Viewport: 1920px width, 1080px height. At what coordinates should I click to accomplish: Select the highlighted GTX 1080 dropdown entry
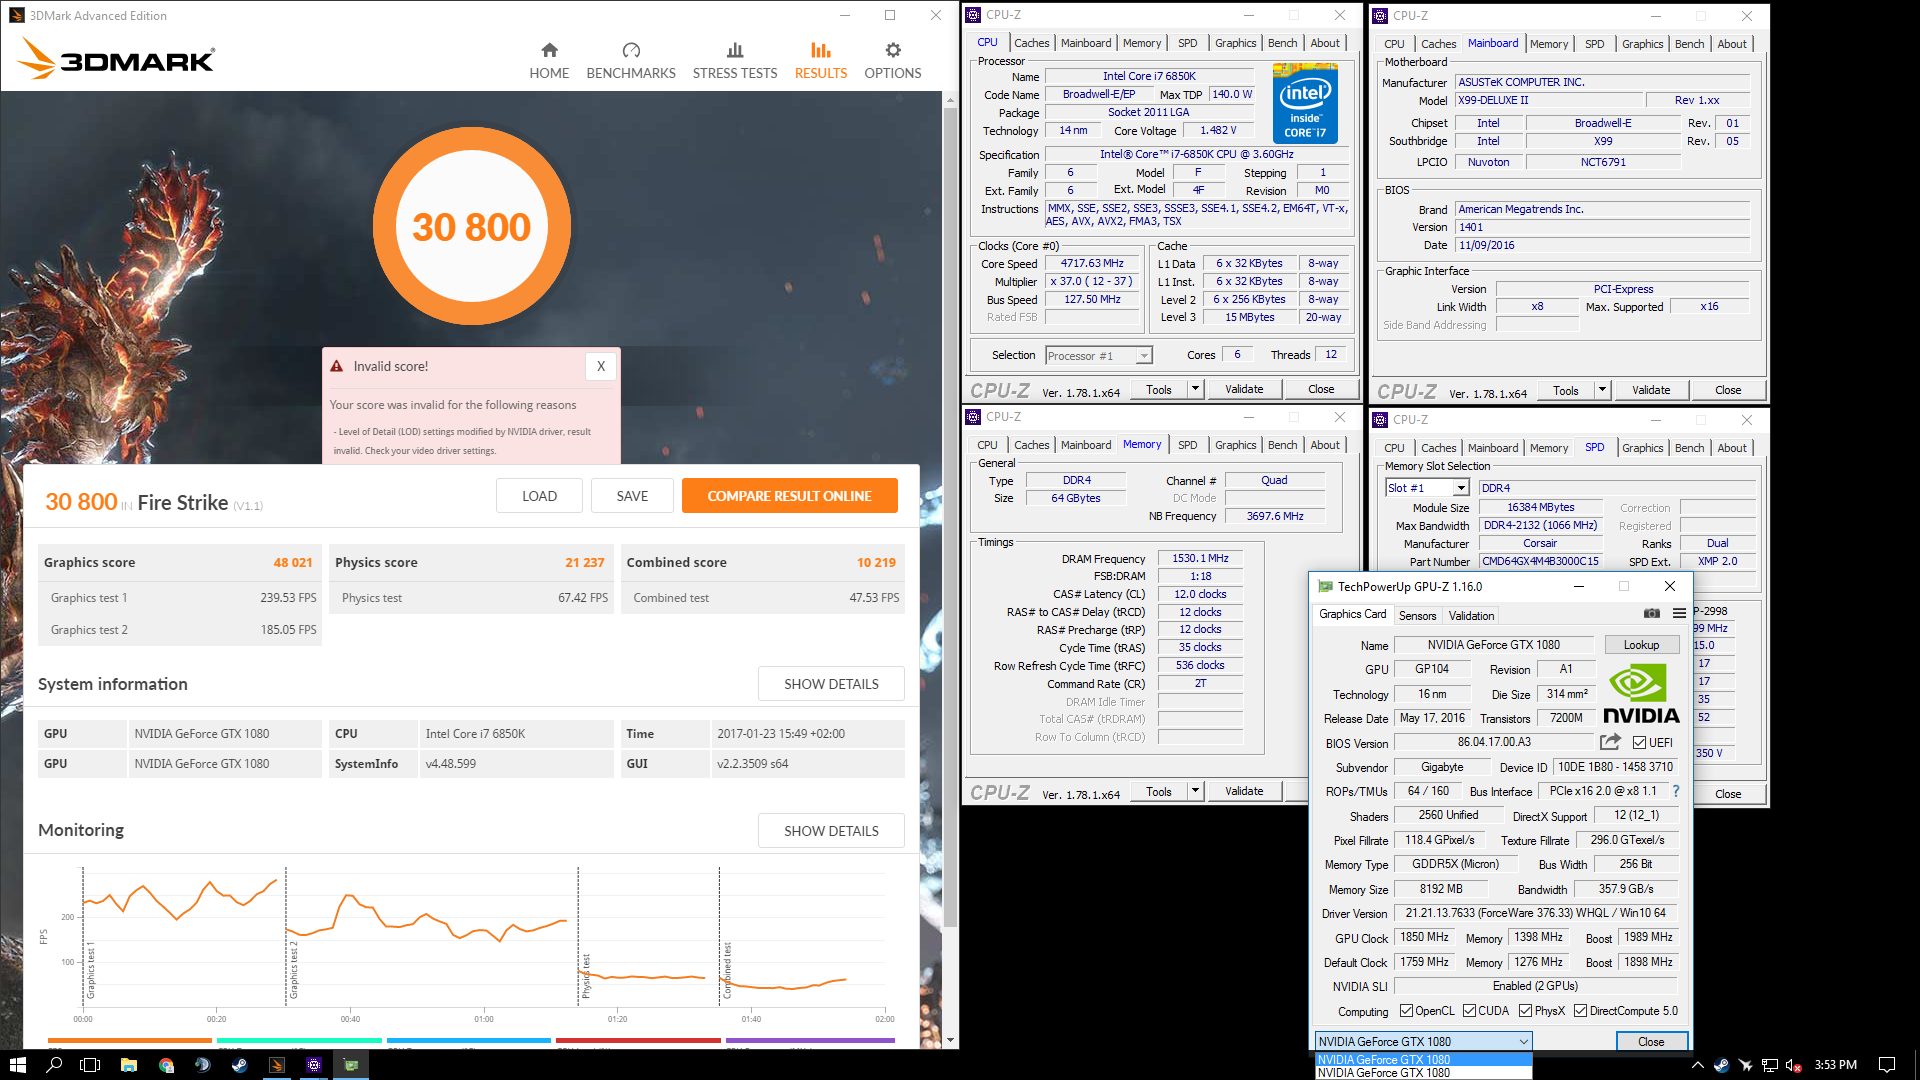pos(1422,1060)
